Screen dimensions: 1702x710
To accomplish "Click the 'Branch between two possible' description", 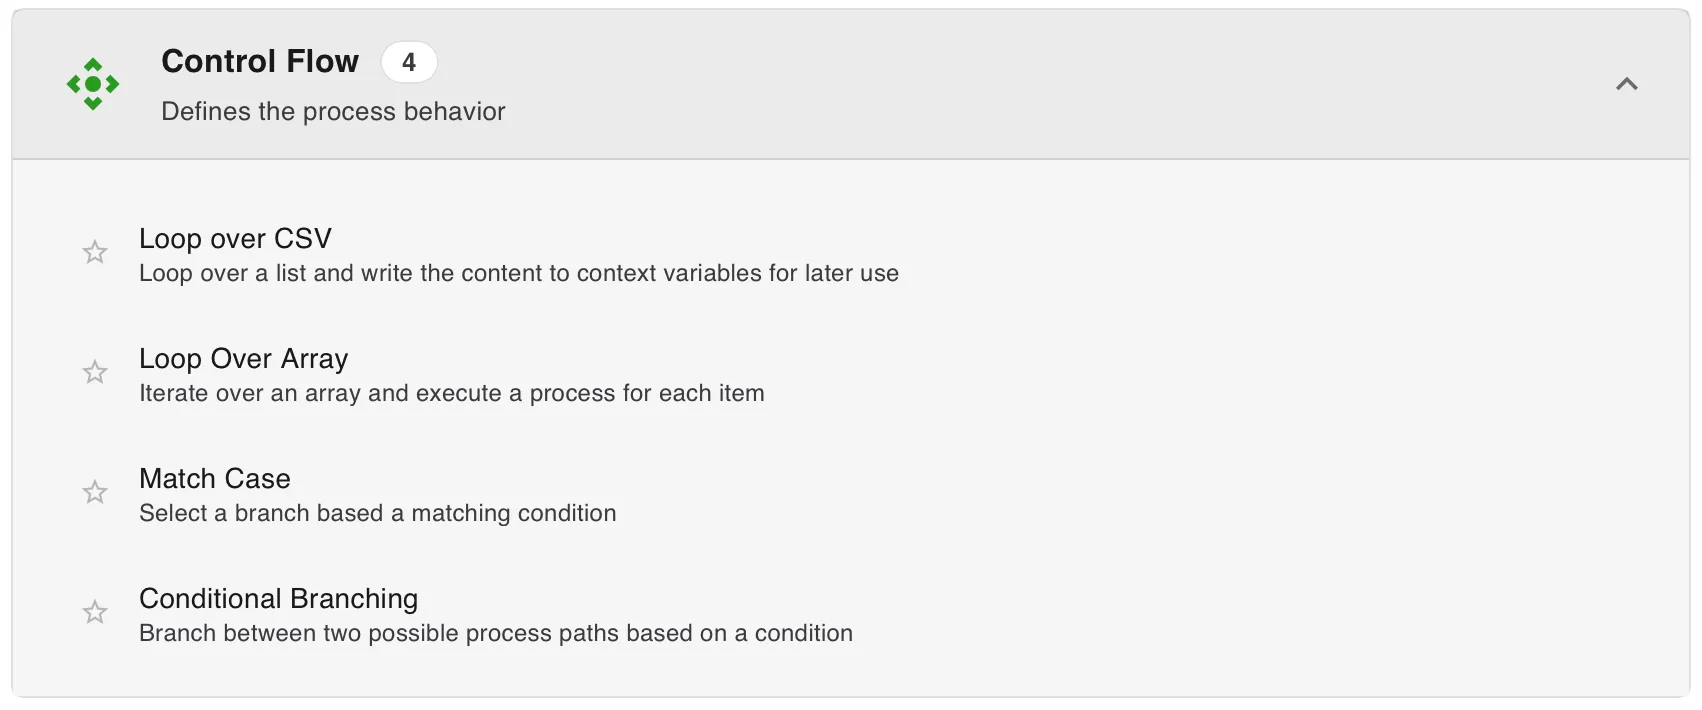I will 496,633.
